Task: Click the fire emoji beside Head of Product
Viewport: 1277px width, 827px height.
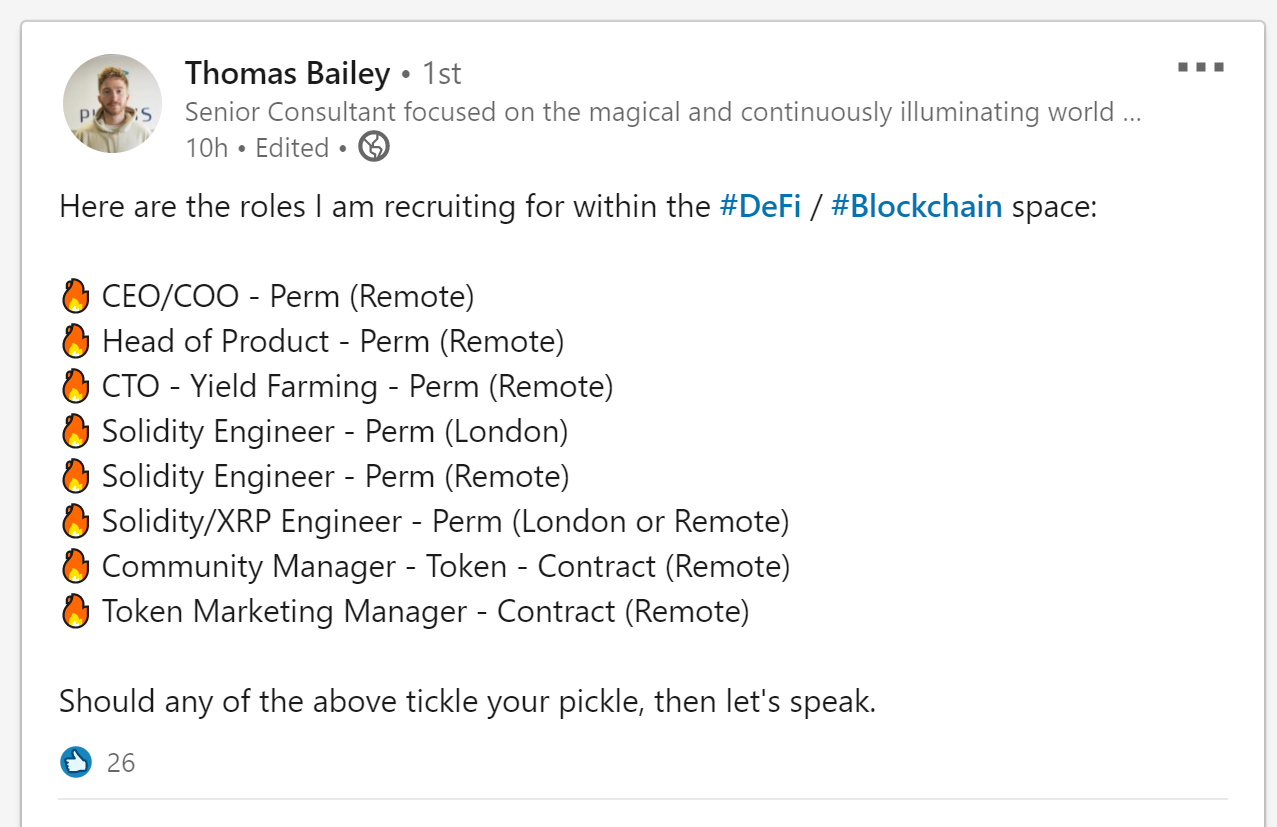Action: click(76, 342)
